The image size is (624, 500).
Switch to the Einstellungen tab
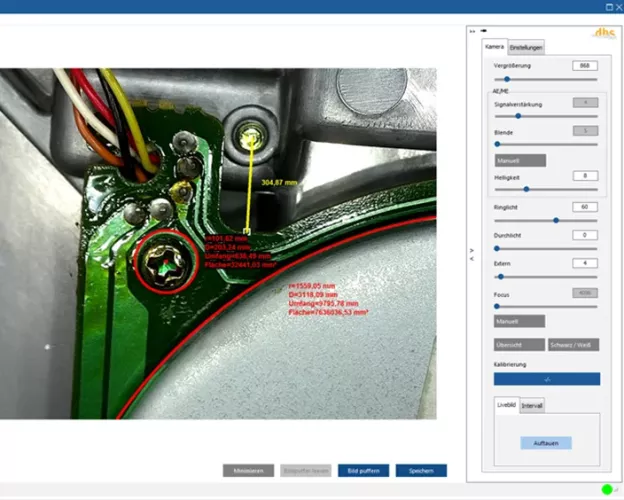coord(526,47)
